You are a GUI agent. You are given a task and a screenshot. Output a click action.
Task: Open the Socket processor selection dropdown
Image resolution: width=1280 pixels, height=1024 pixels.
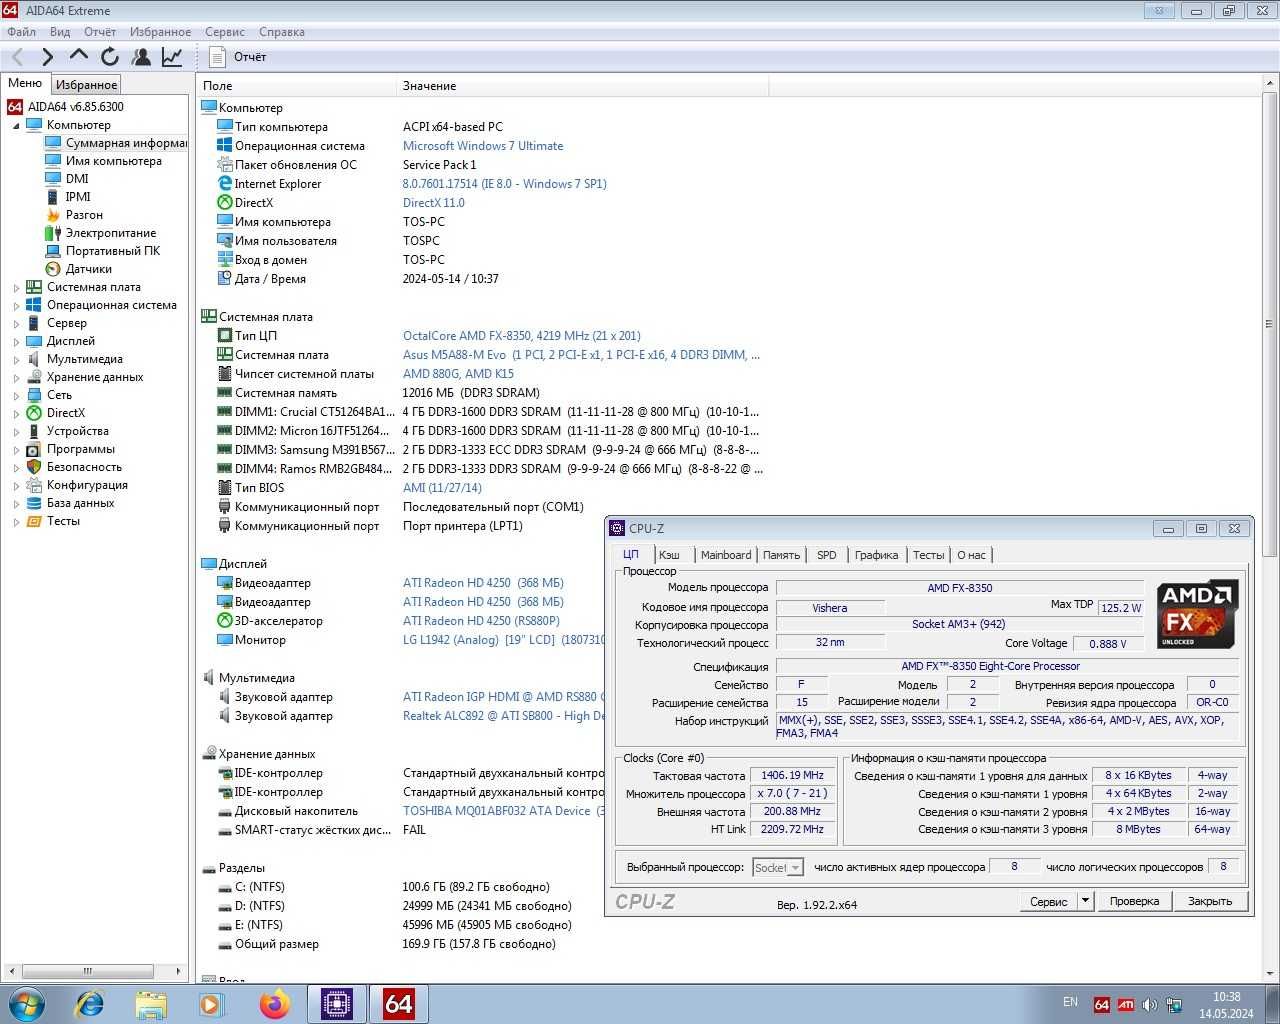(778, 867)
